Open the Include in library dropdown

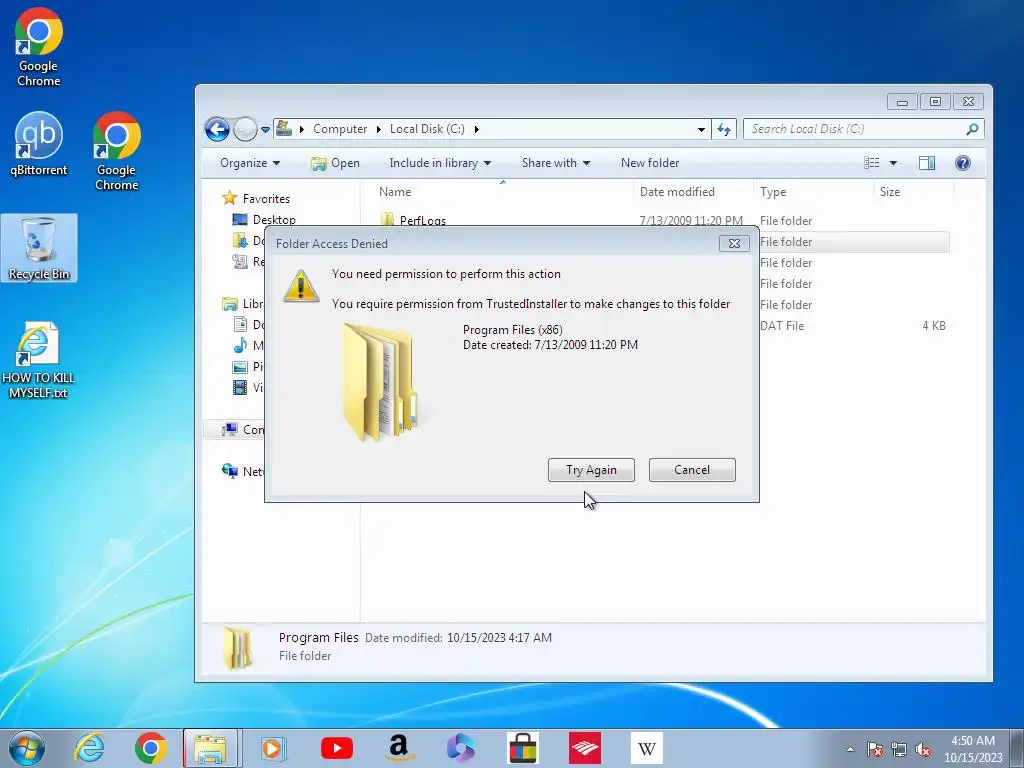[x=440, y=163]
